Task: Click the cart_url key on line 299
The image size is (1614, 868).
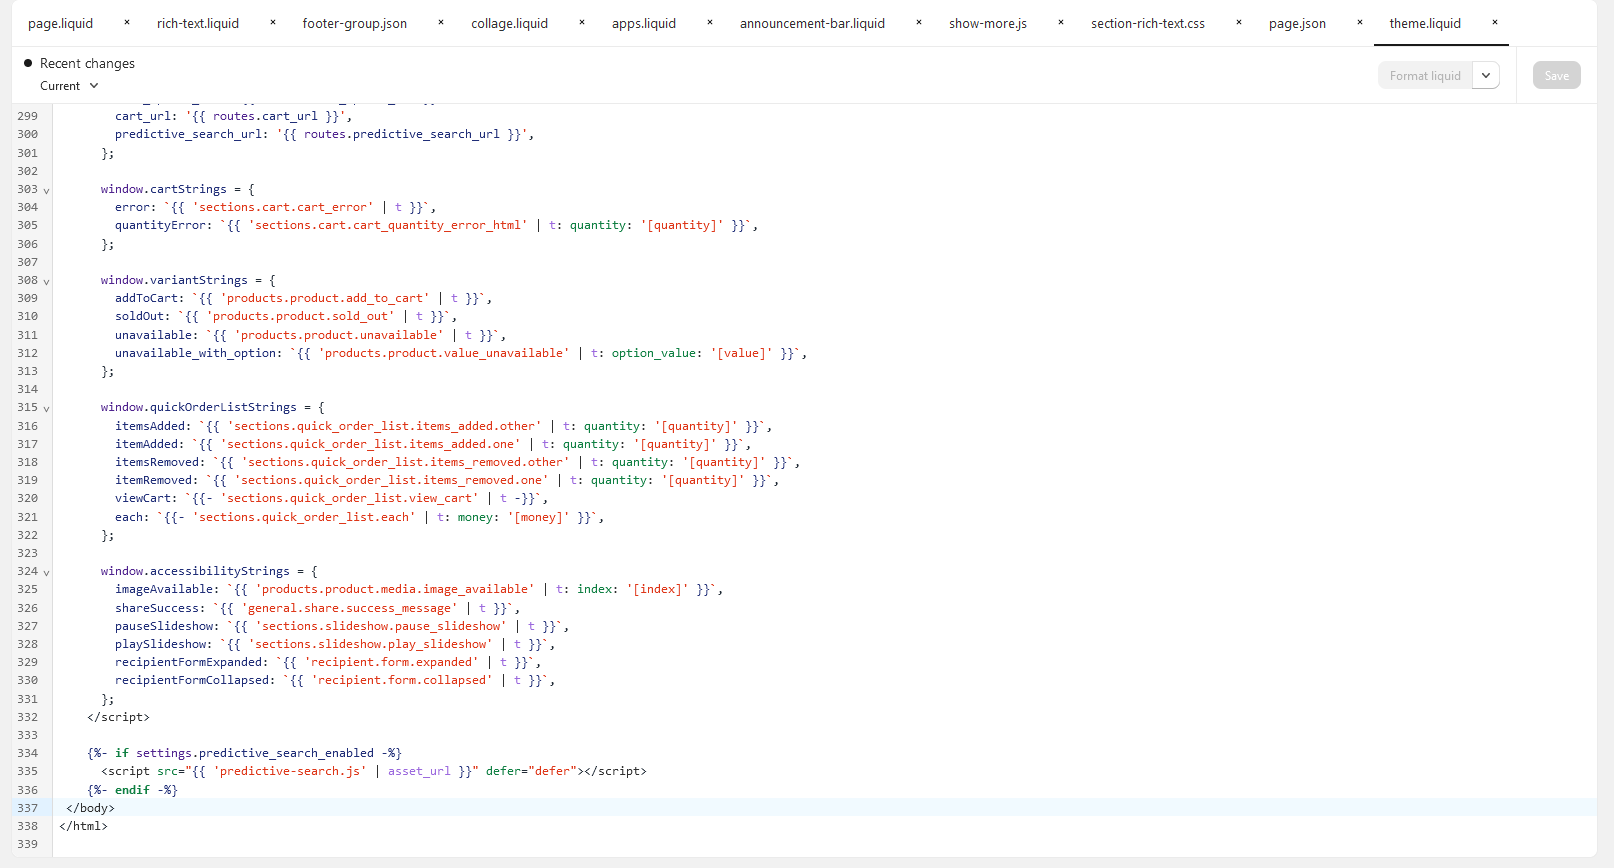Action: click(x=143, y=116)
